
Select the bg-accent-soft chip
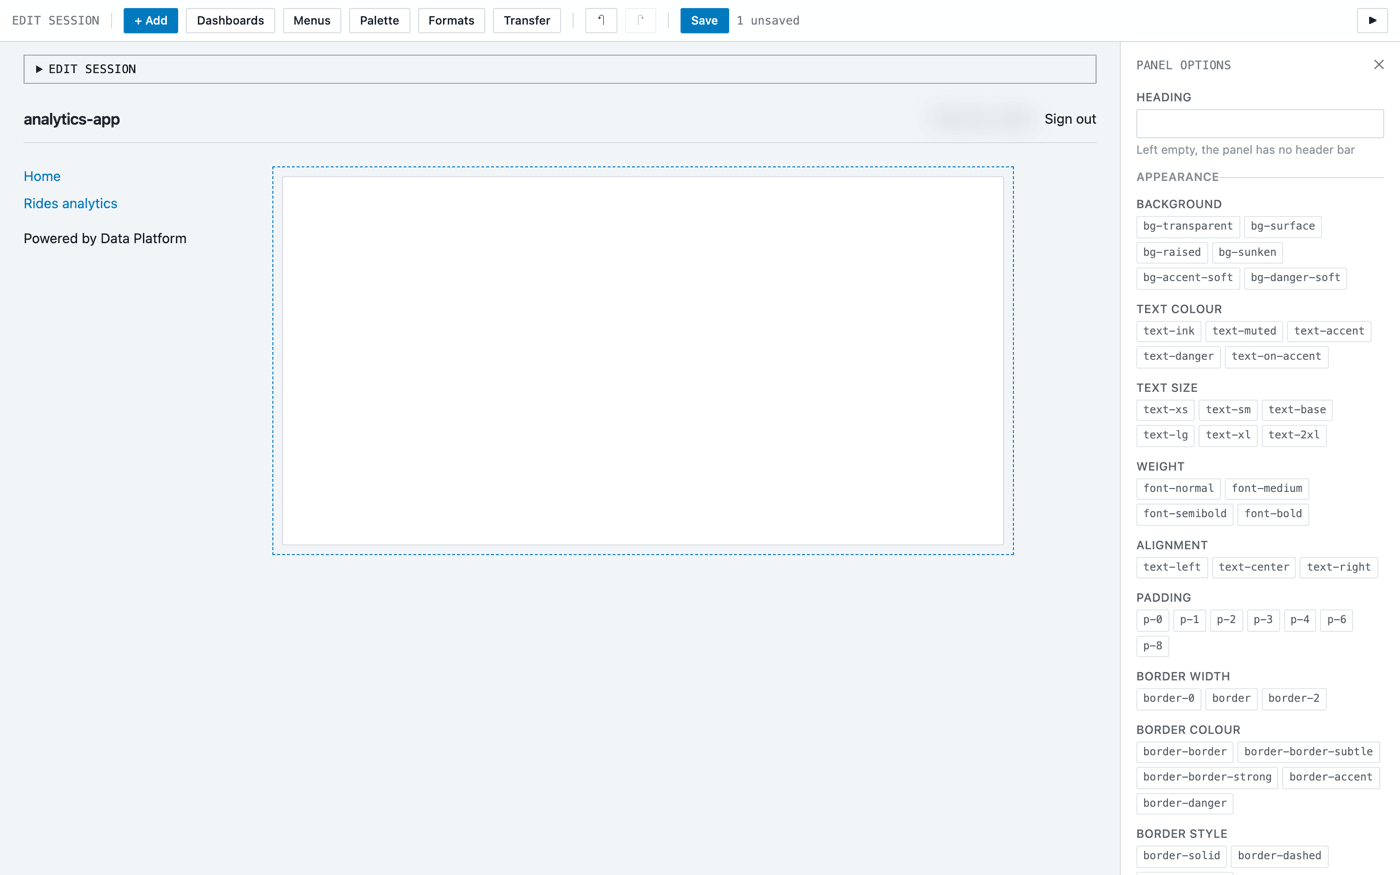(1188, 278)
